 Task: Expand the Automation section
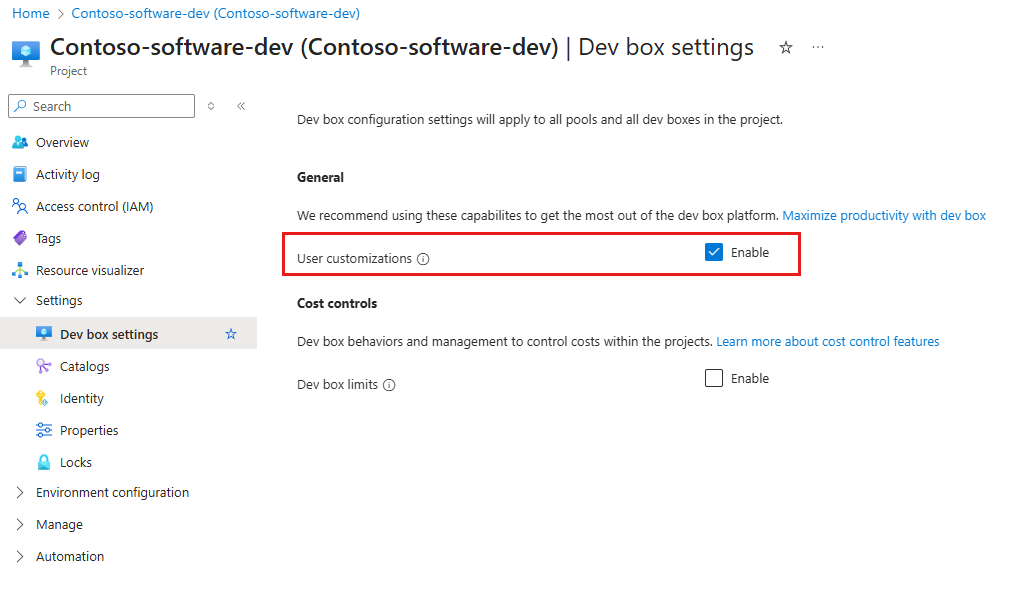20,556
